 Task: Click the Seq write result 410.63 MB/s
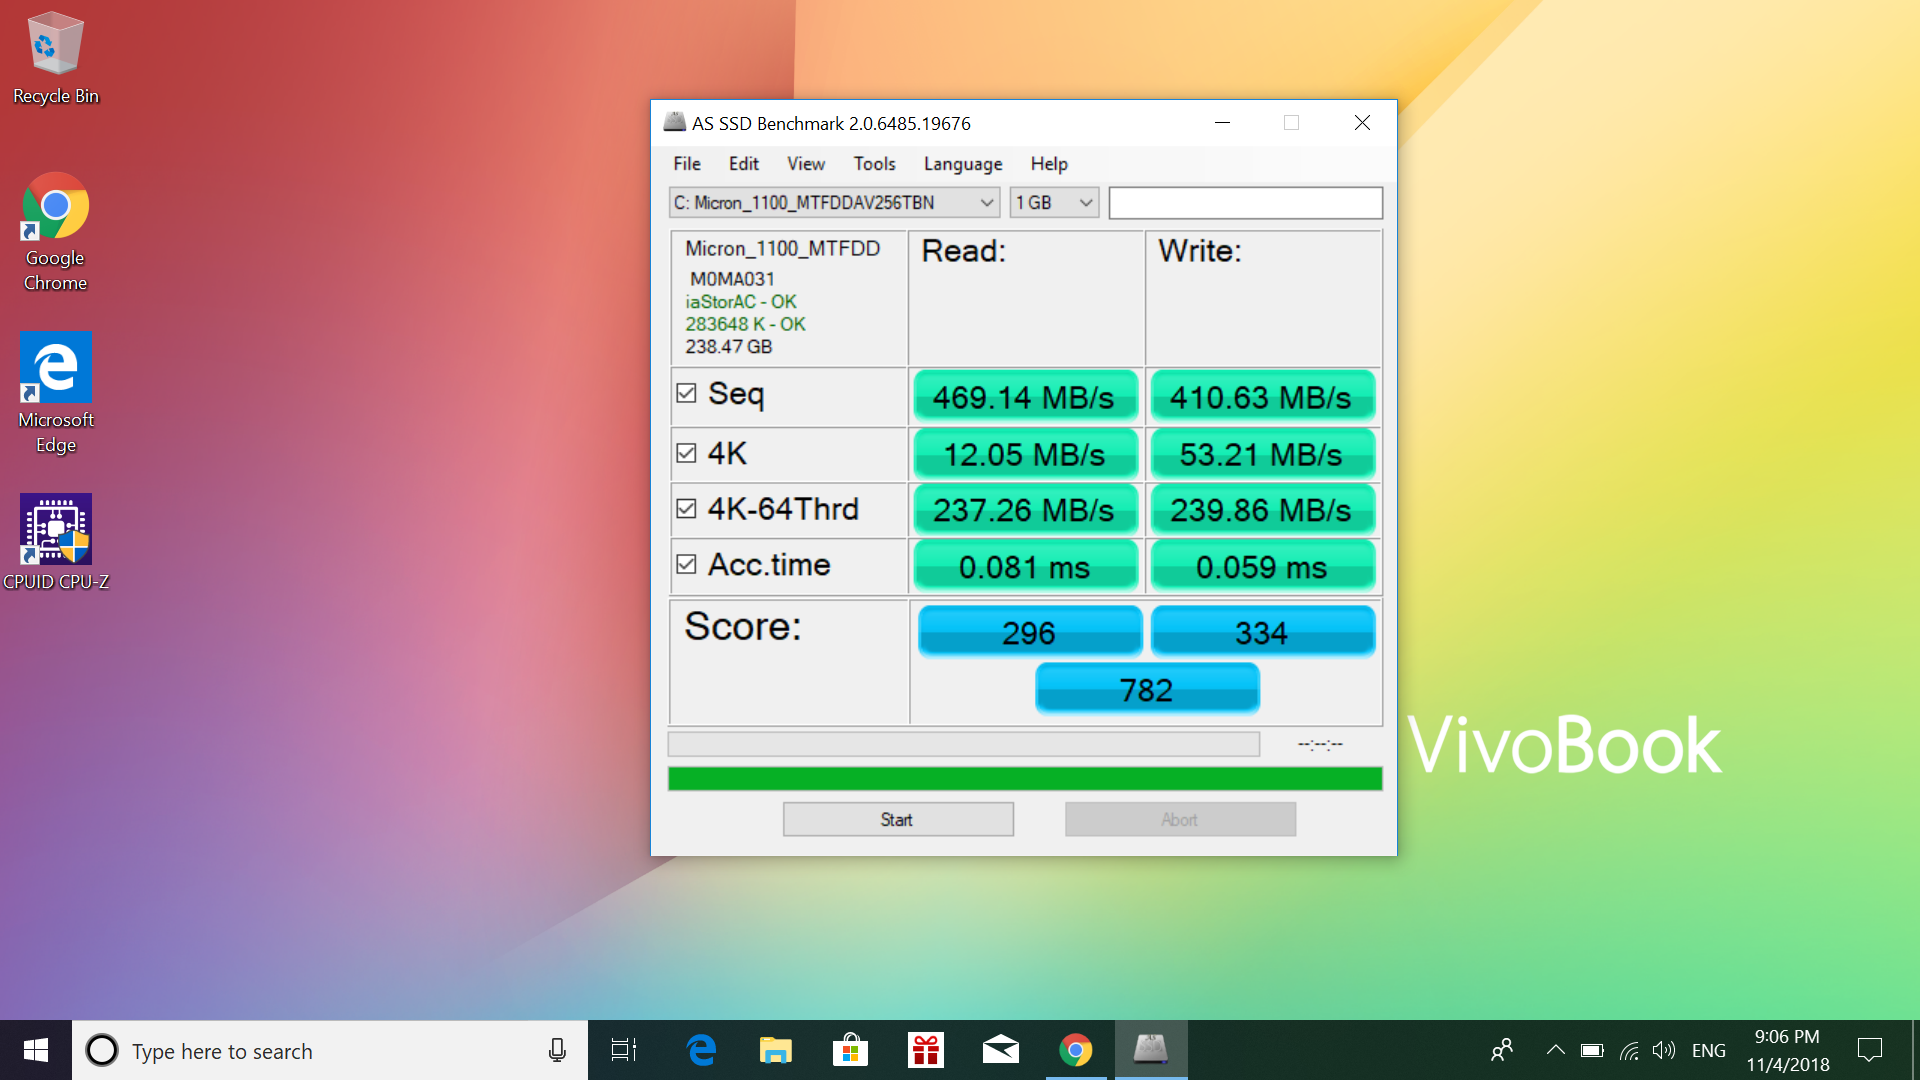click(x=1262, y=396)
